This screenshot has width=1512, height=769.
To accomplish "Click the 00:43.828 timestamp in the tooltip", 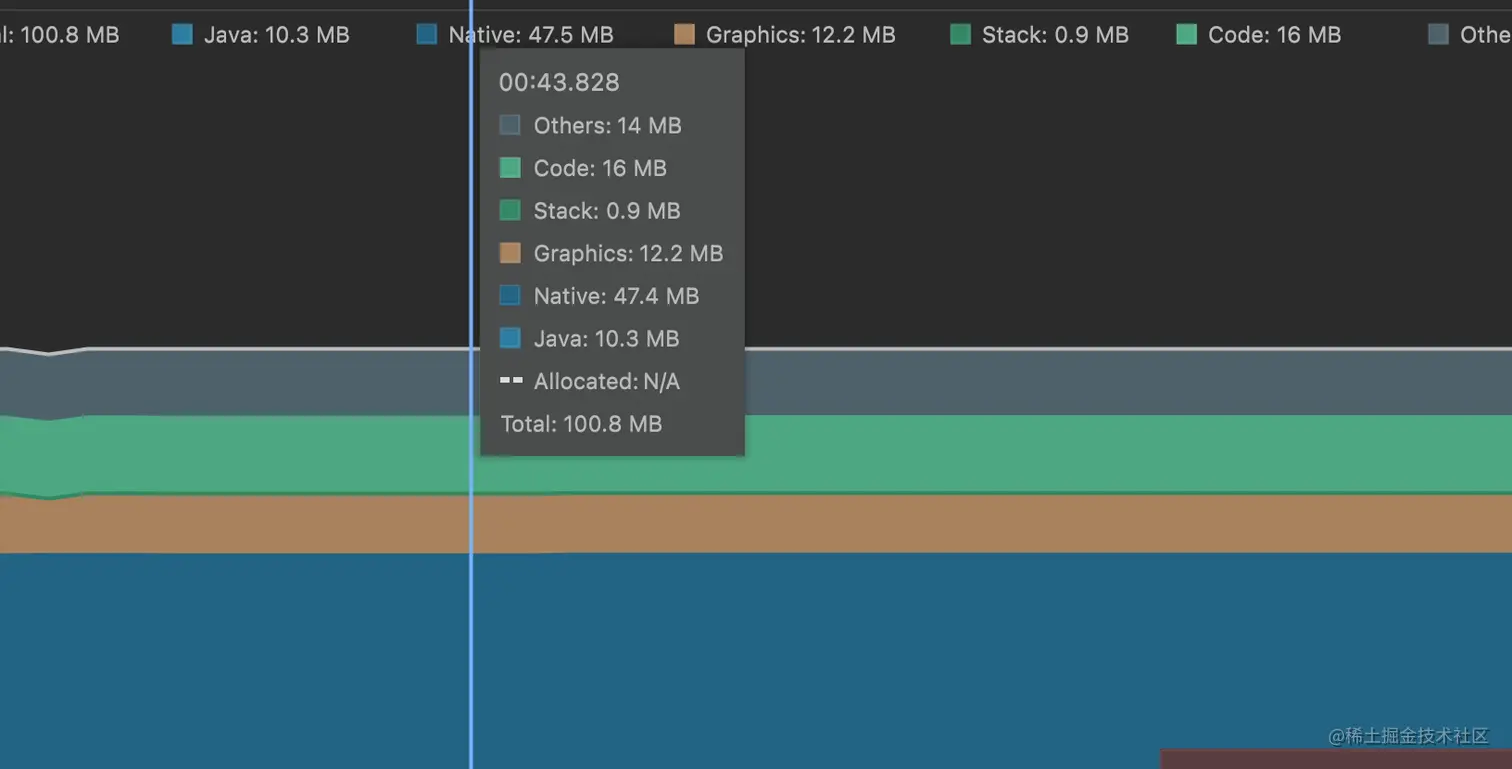I will (x=559, y=82).
